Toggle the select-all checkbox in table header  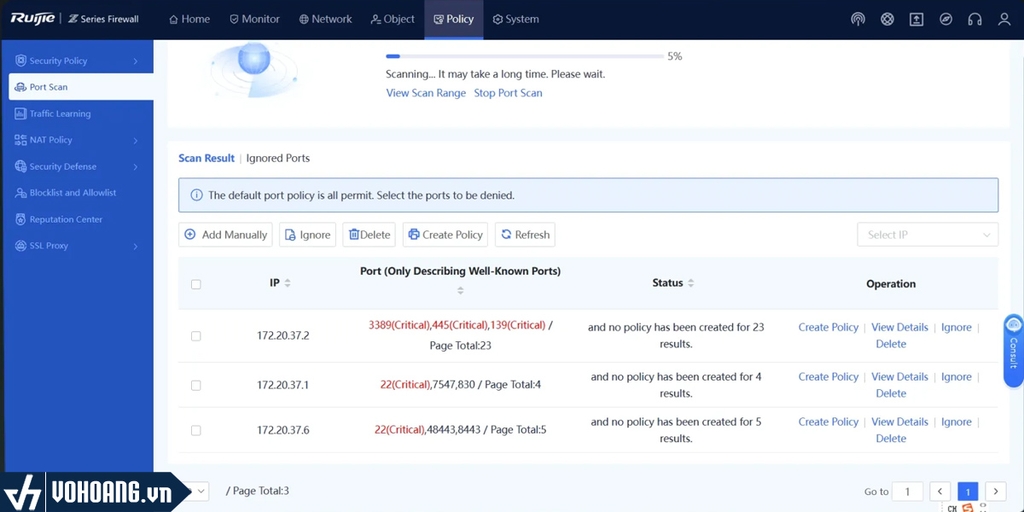pos(196,284)
